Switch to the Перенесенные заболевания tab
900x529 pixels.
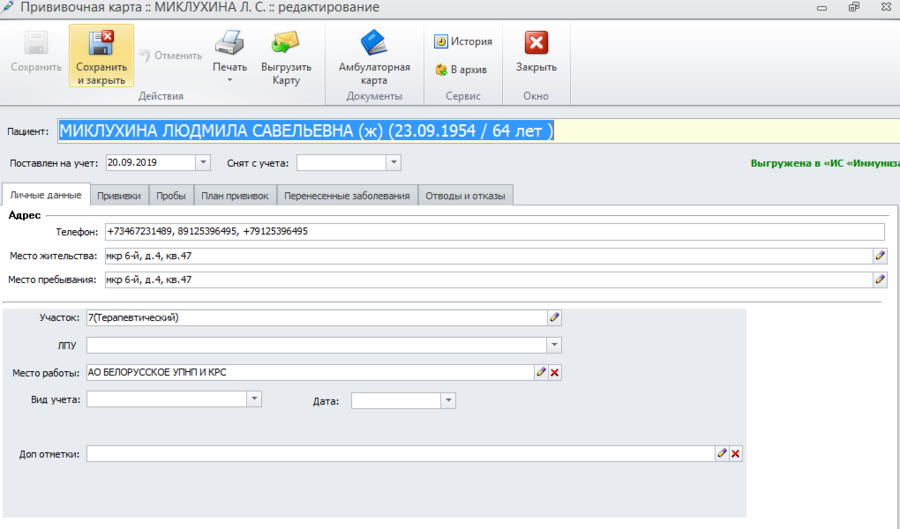point(345,196)
